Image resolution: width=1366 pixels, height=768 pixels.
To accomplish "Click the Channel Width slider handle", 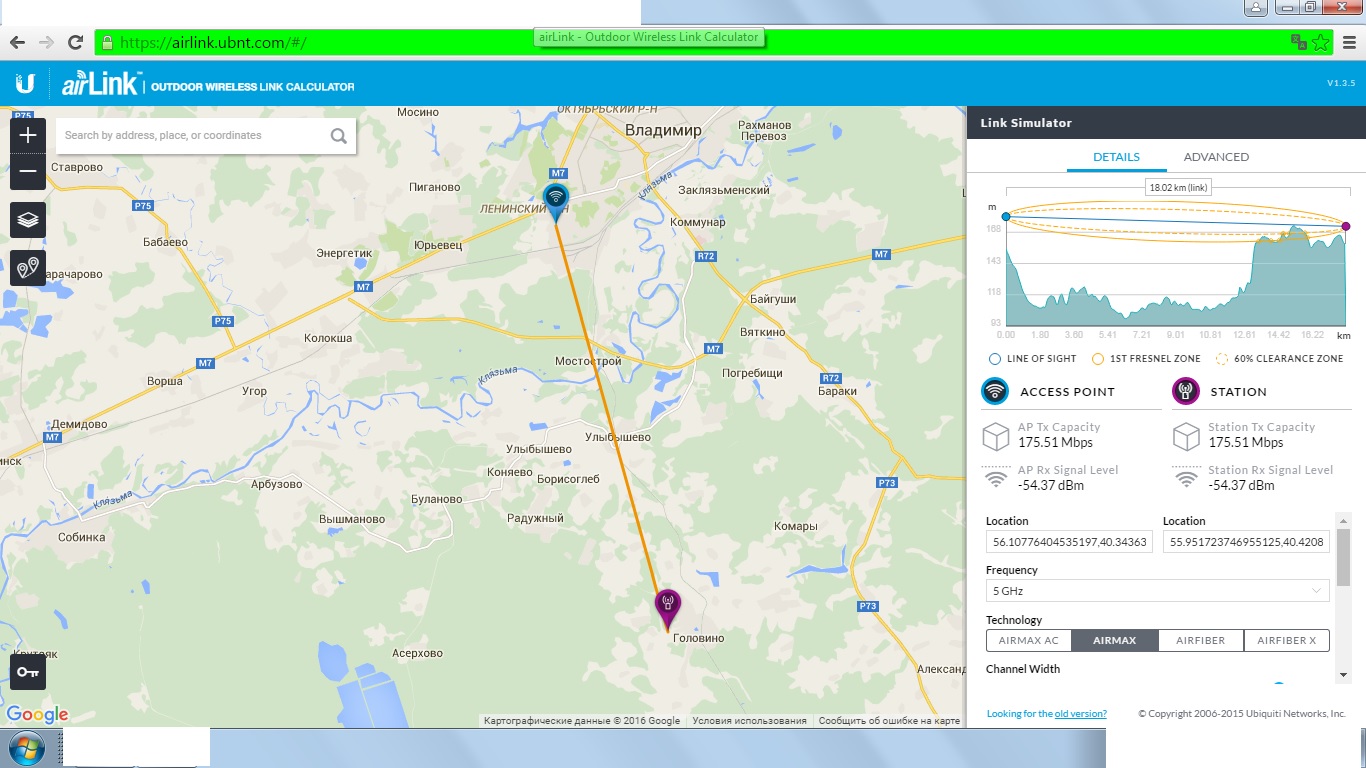I will (x=1279, y=685).
